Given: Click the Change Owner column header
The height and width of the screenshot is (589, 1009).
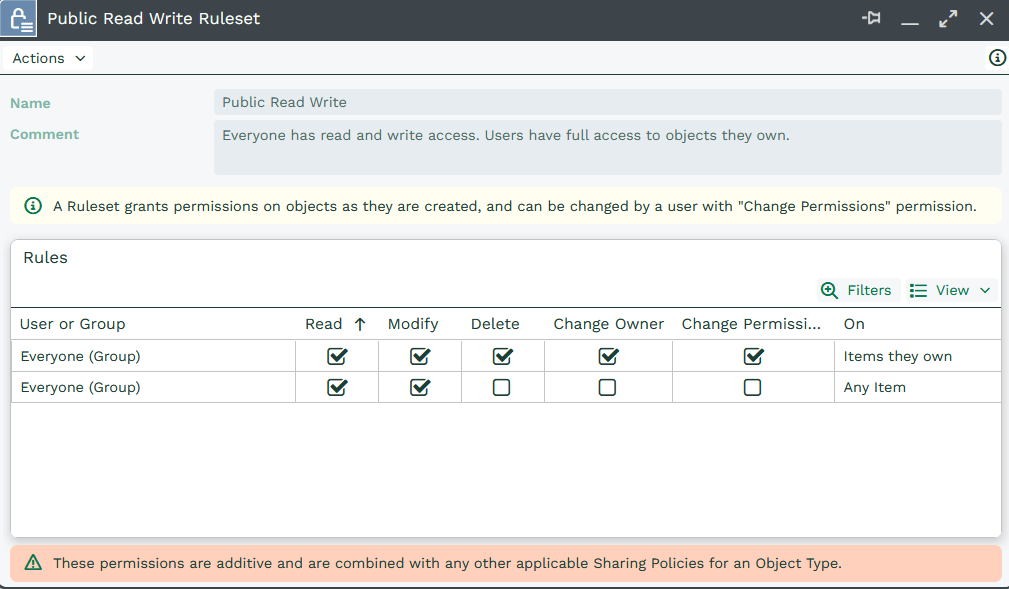Looking at the screenshot, I should 608,324.
